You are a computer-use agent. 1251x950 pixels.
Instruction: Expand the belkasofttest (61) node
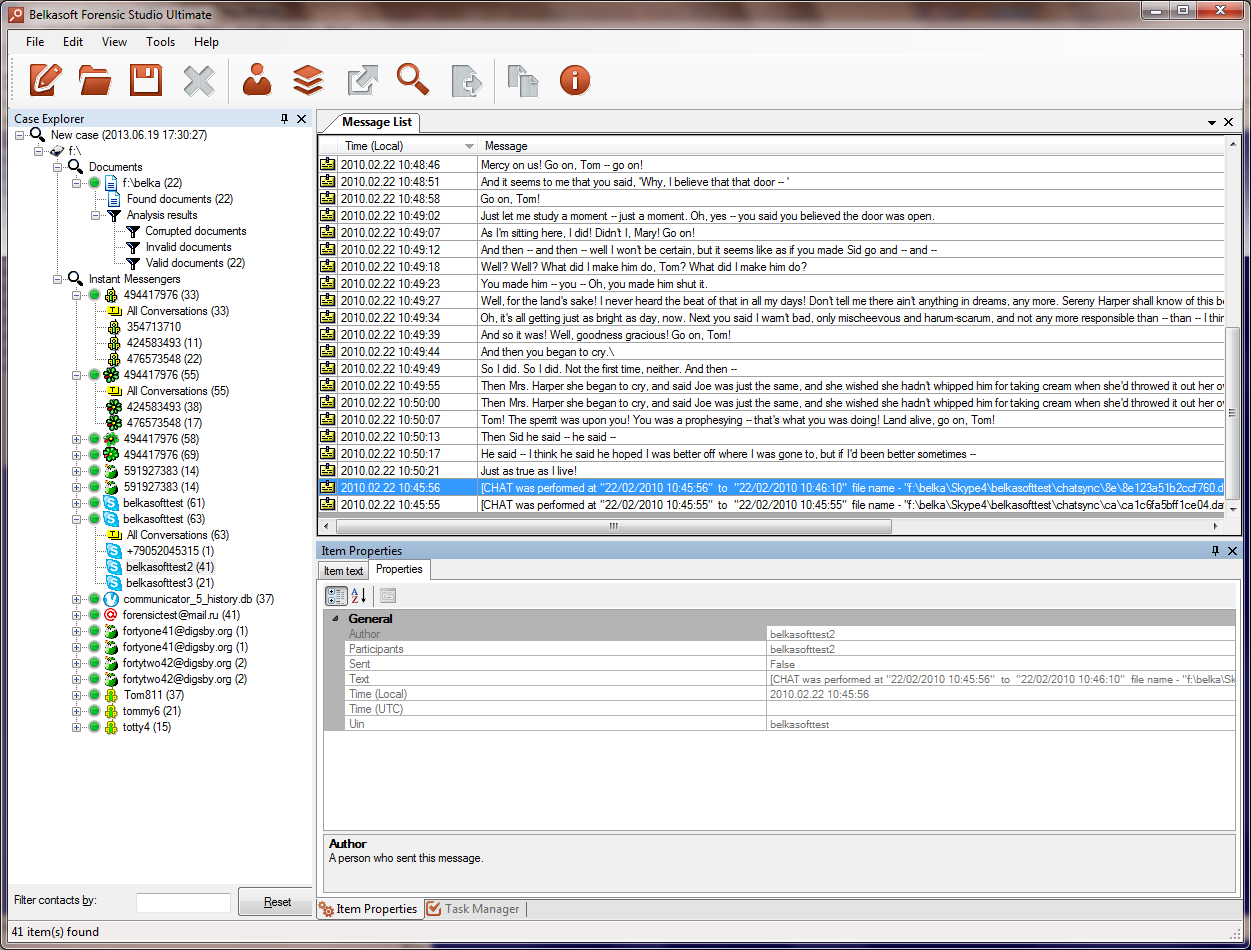(x=77, y=503)
